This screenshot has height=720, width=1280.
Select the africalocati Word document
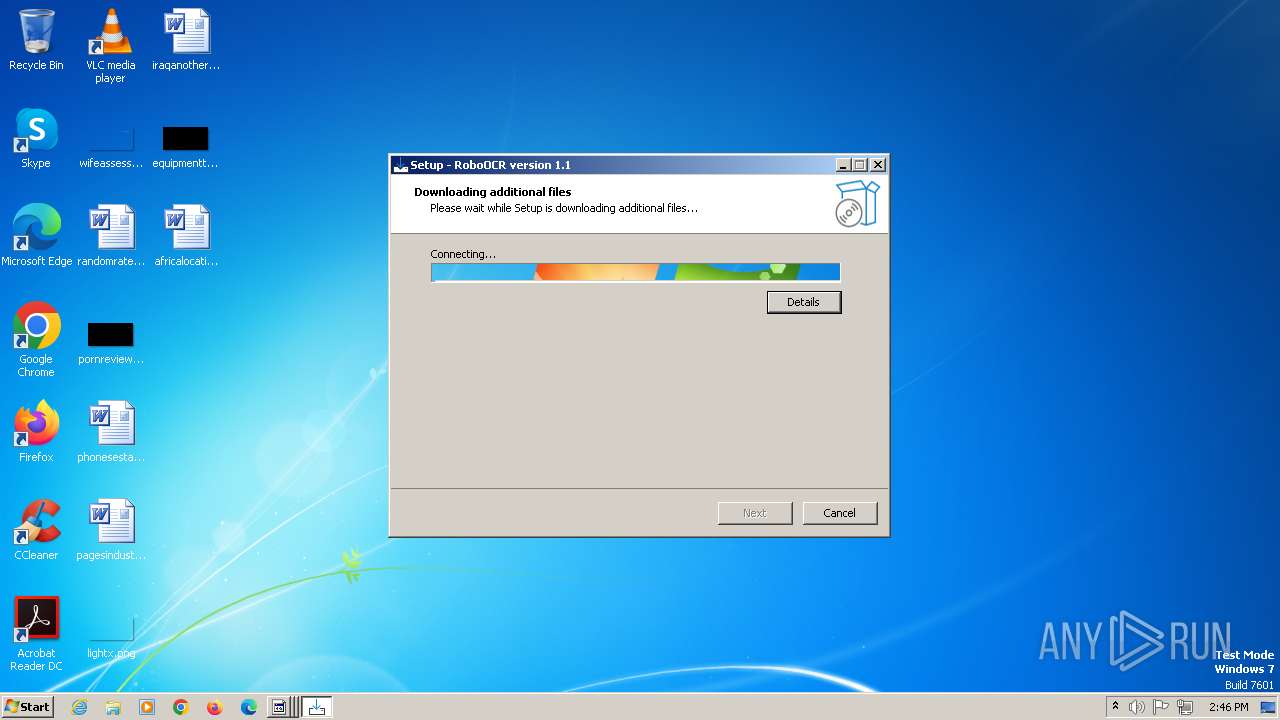186,236
